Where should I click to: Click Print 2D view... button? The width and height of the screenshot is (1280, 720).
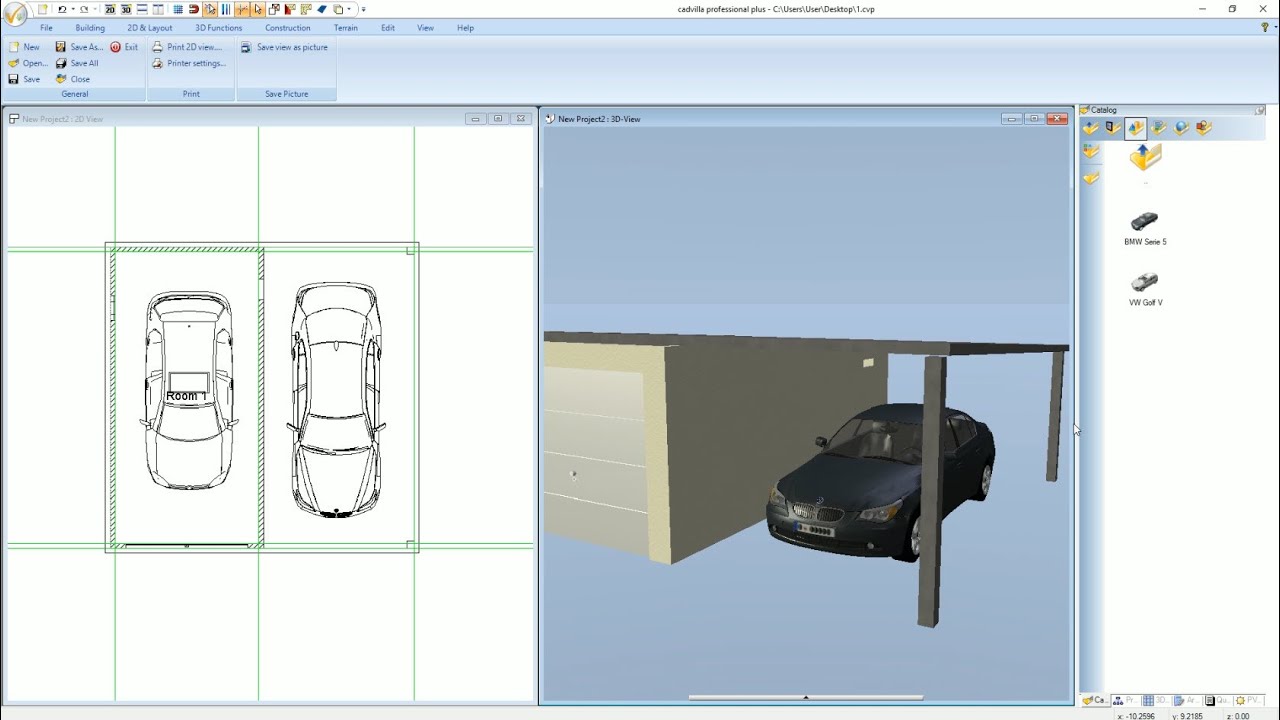(x=187, y=47)
